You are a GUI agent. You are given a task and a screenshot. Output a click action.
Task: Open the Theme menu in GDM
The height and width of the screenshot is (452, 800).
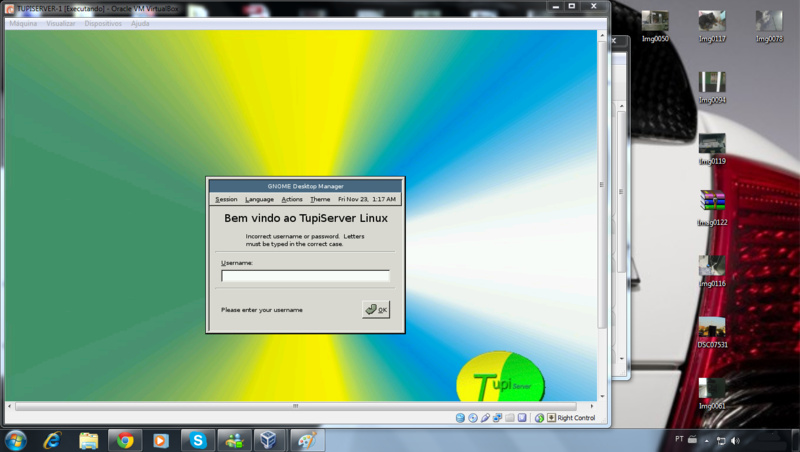click(x=320, y=199)
